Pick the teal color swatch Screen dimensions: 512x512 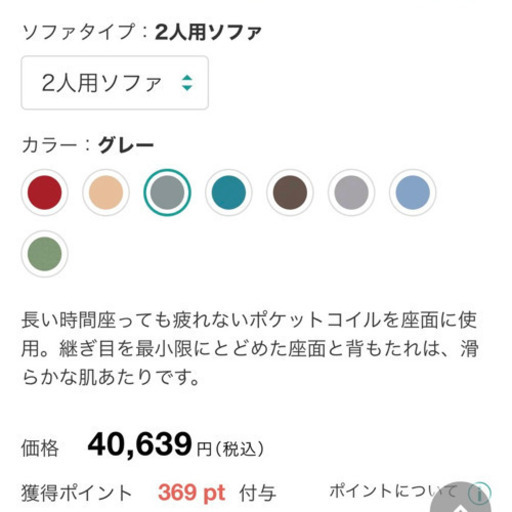click(229, 192)
